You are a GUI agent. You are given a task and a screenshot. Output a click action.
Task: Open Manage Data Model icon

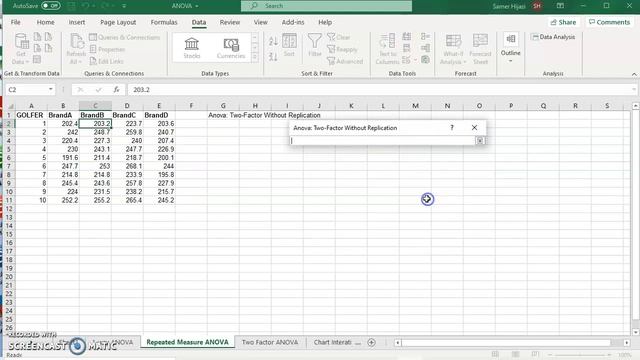tap(425, 60)
